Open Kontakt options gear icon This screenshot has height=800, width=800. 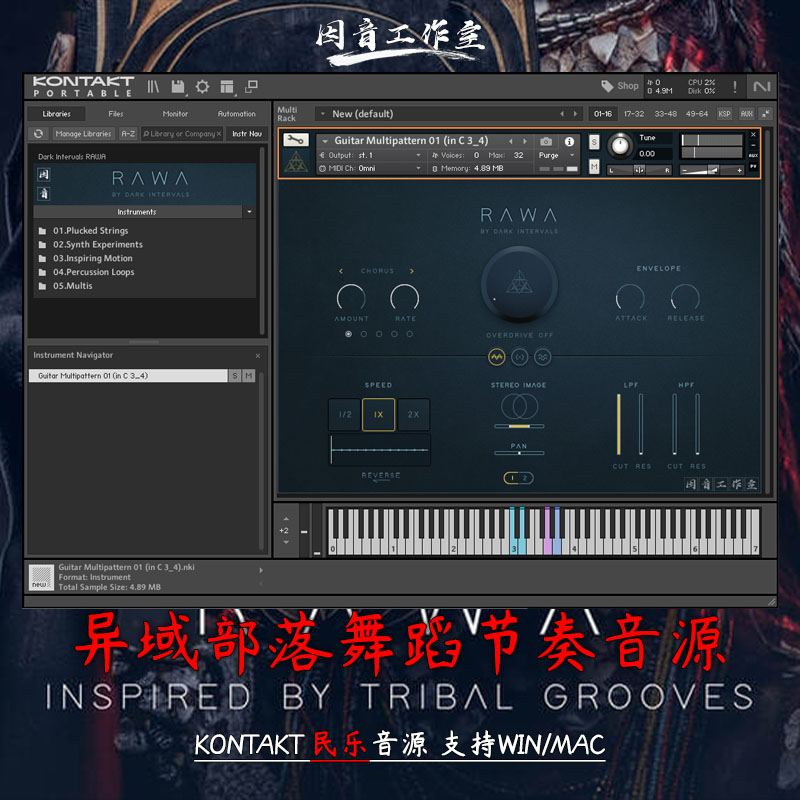click(203, 87)
